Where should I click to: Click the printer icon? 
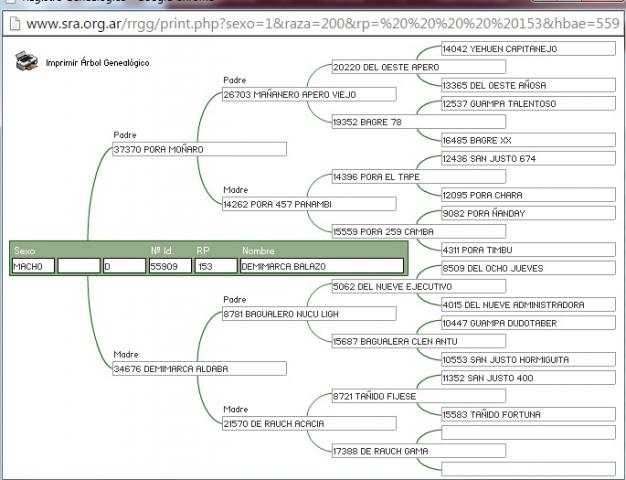pyautogui.click(x=25, y=61)
